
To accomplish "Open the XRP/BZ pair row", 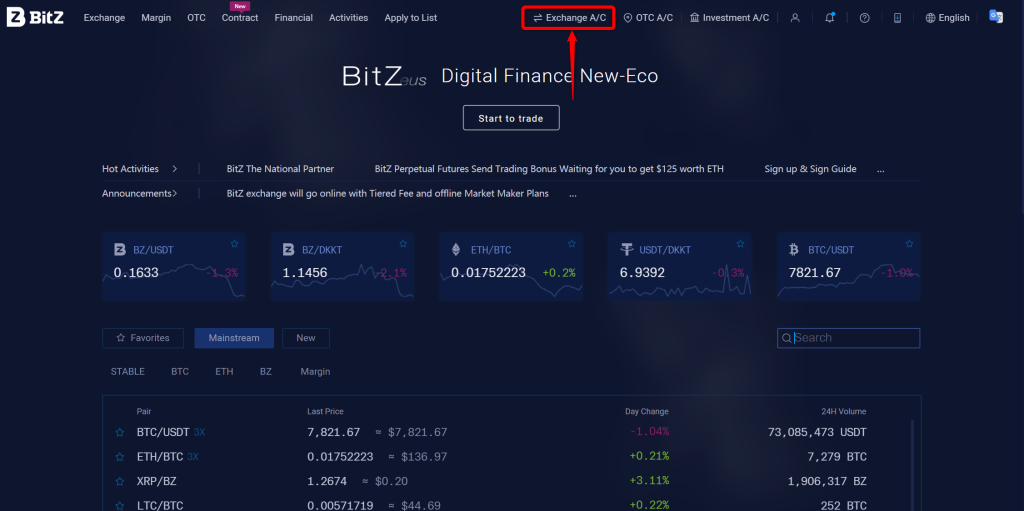I will [x=511, y=482].
